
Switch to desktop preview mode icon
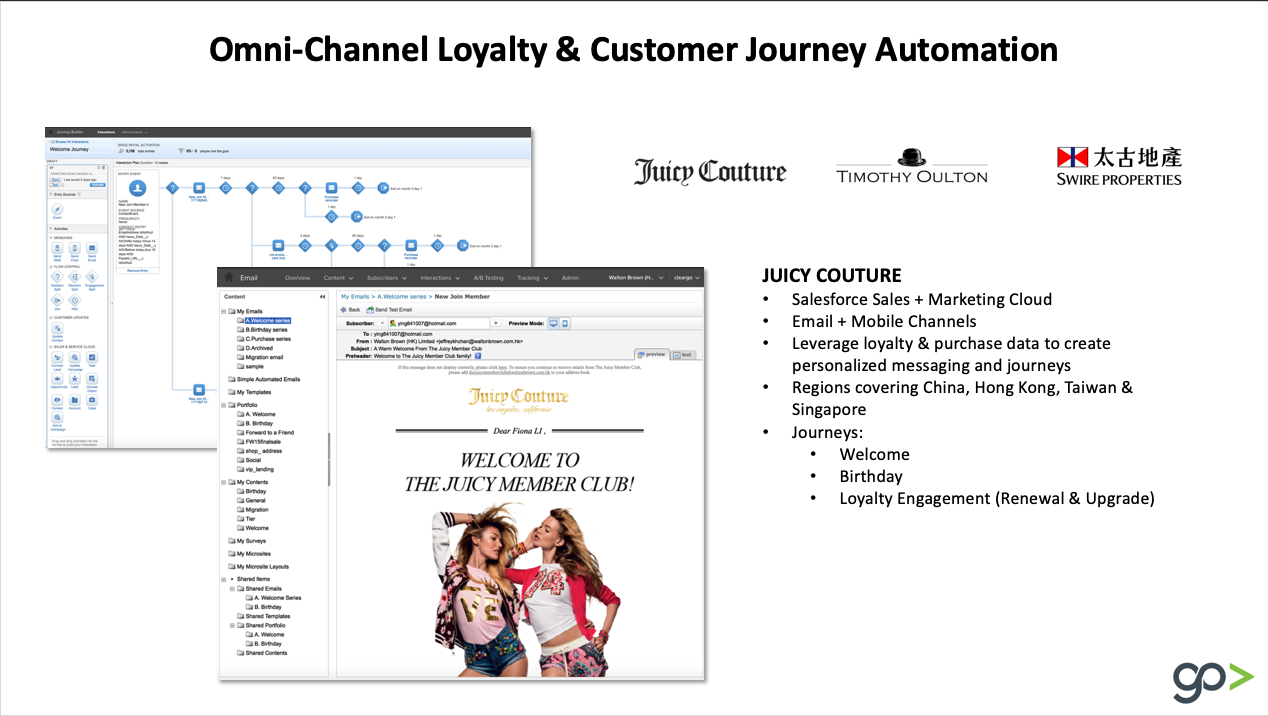click(553, 323)
